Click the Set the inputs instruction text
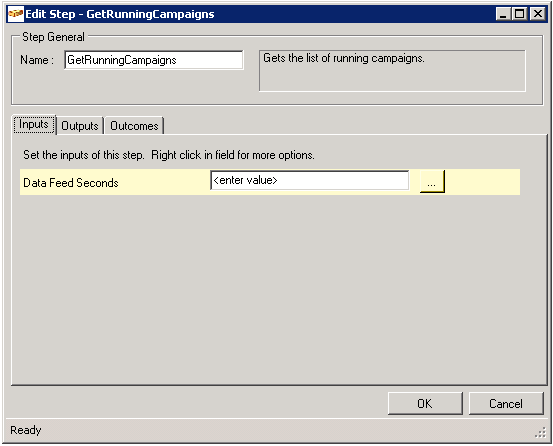553x446 pixels. point(169,155)
